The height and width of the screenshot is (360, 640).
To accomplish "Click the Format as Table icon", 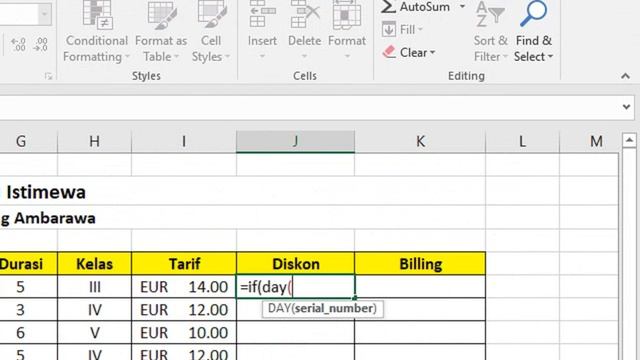I will click(x=161, y=15).
